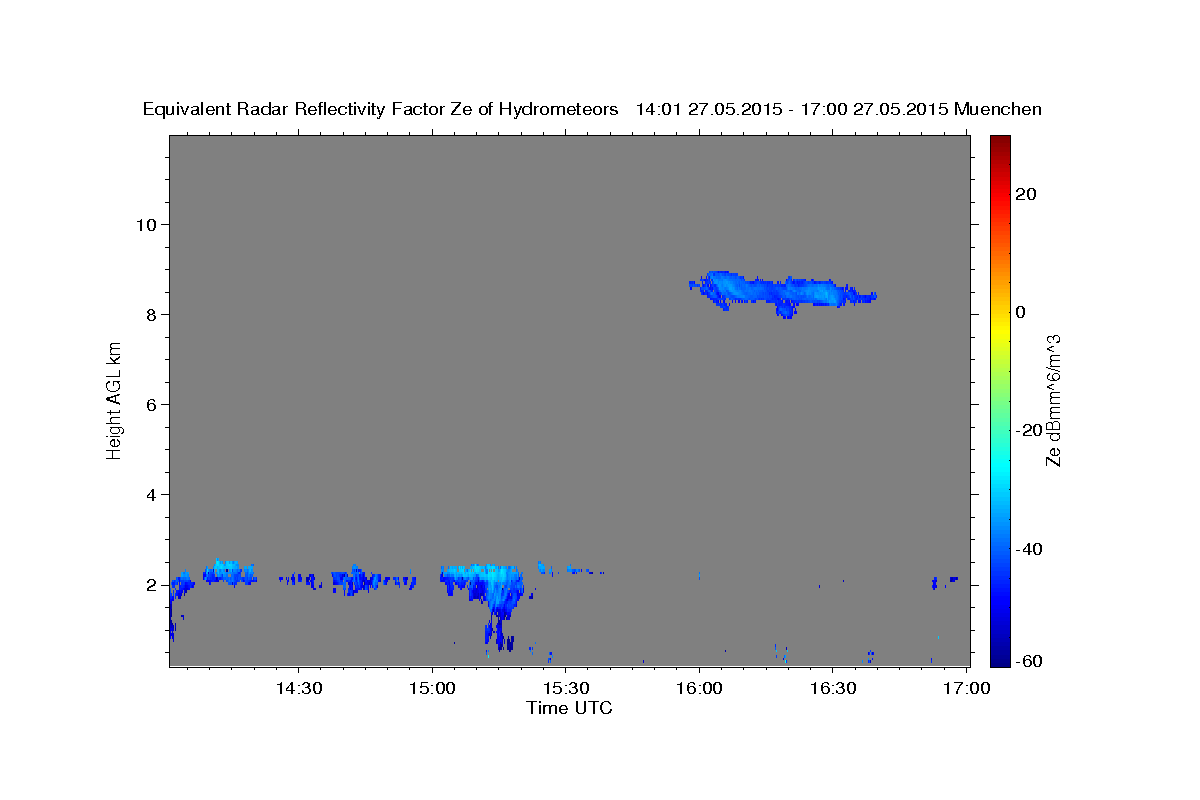This screenshot has width=1200, height=800.
Task: Click the 16:30 time tick label
Action: click(x=832, y=688)
